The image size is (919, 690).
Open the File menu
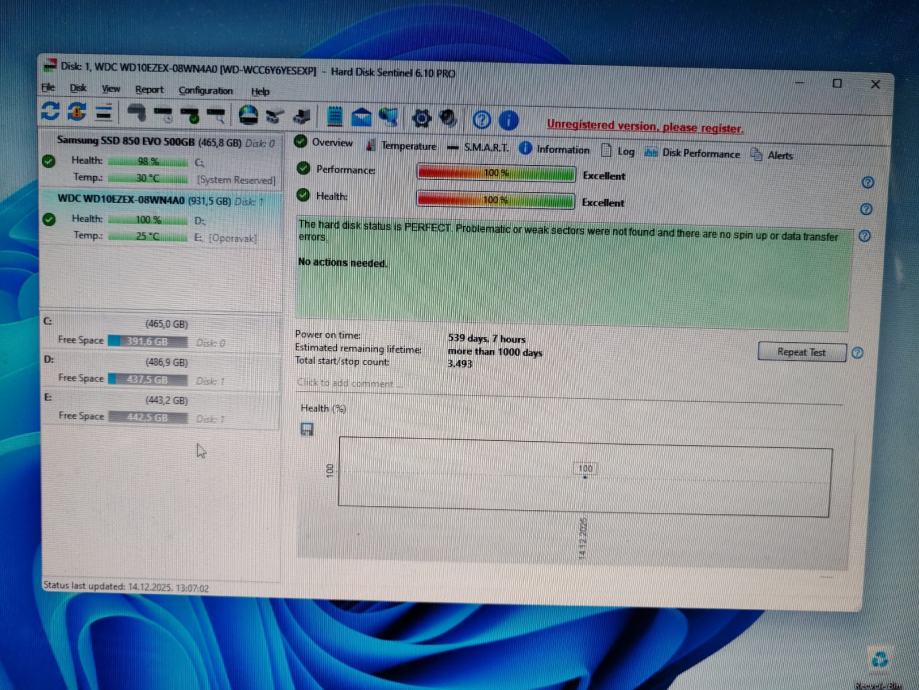point(48,87)
